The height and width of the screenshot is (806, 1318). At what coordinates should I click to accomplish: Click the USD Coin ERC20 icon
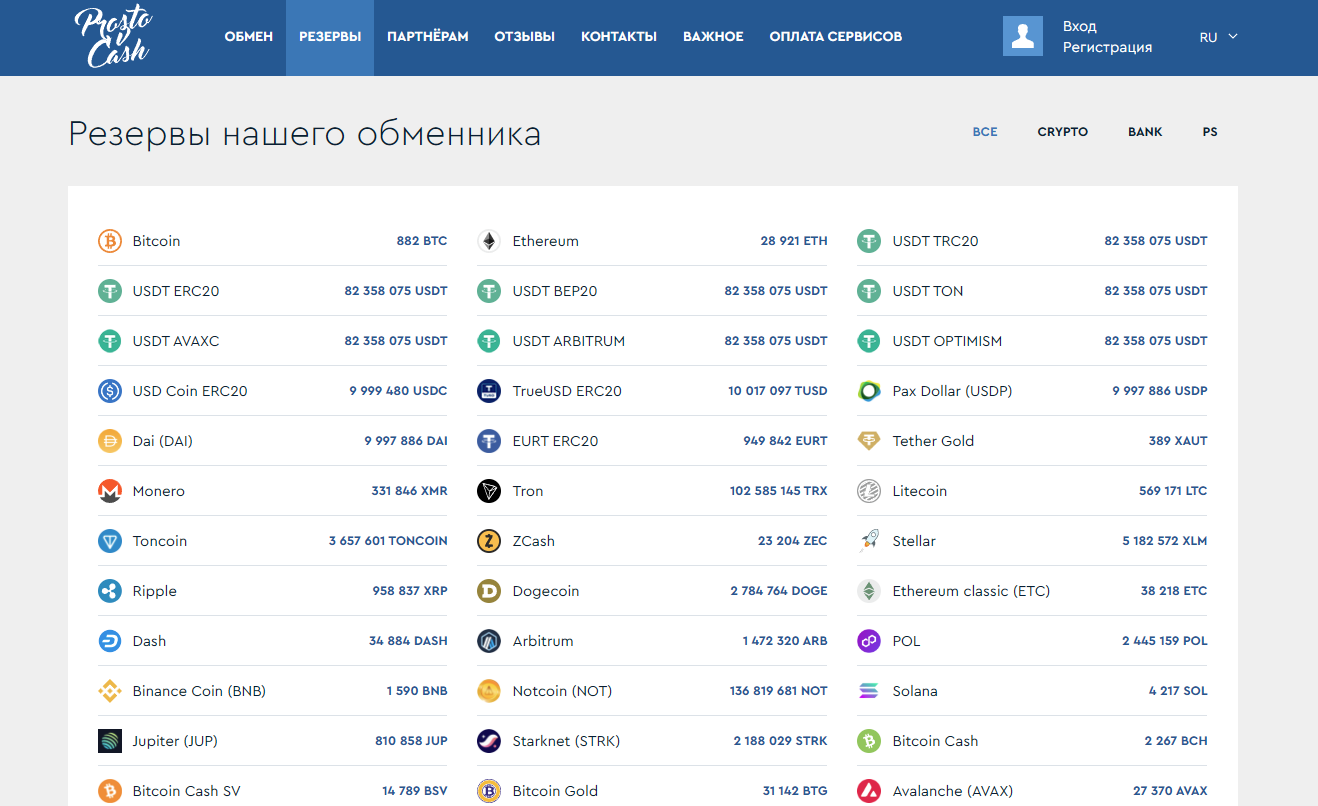coord(110,391)
